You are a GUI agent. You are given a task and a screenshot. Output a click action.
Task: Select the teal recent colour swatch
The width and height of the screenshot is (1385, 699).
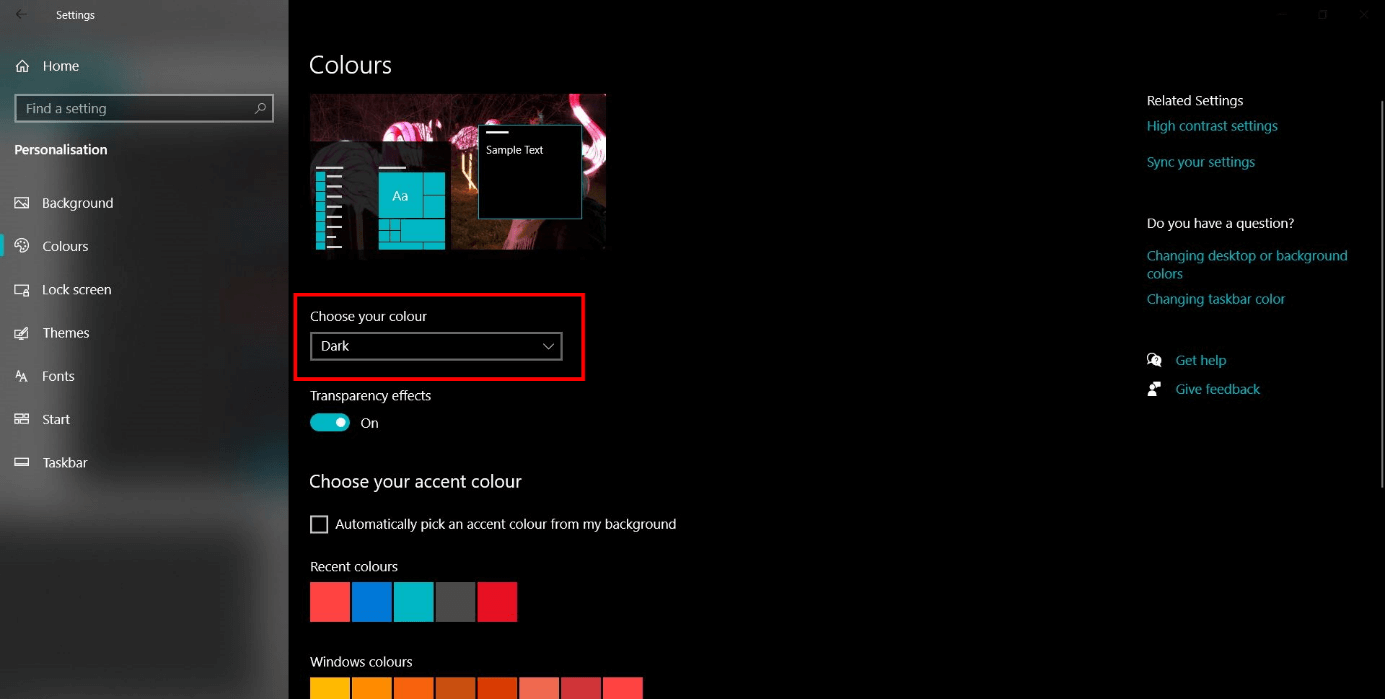pyautogui.click(x=413, y=601)
